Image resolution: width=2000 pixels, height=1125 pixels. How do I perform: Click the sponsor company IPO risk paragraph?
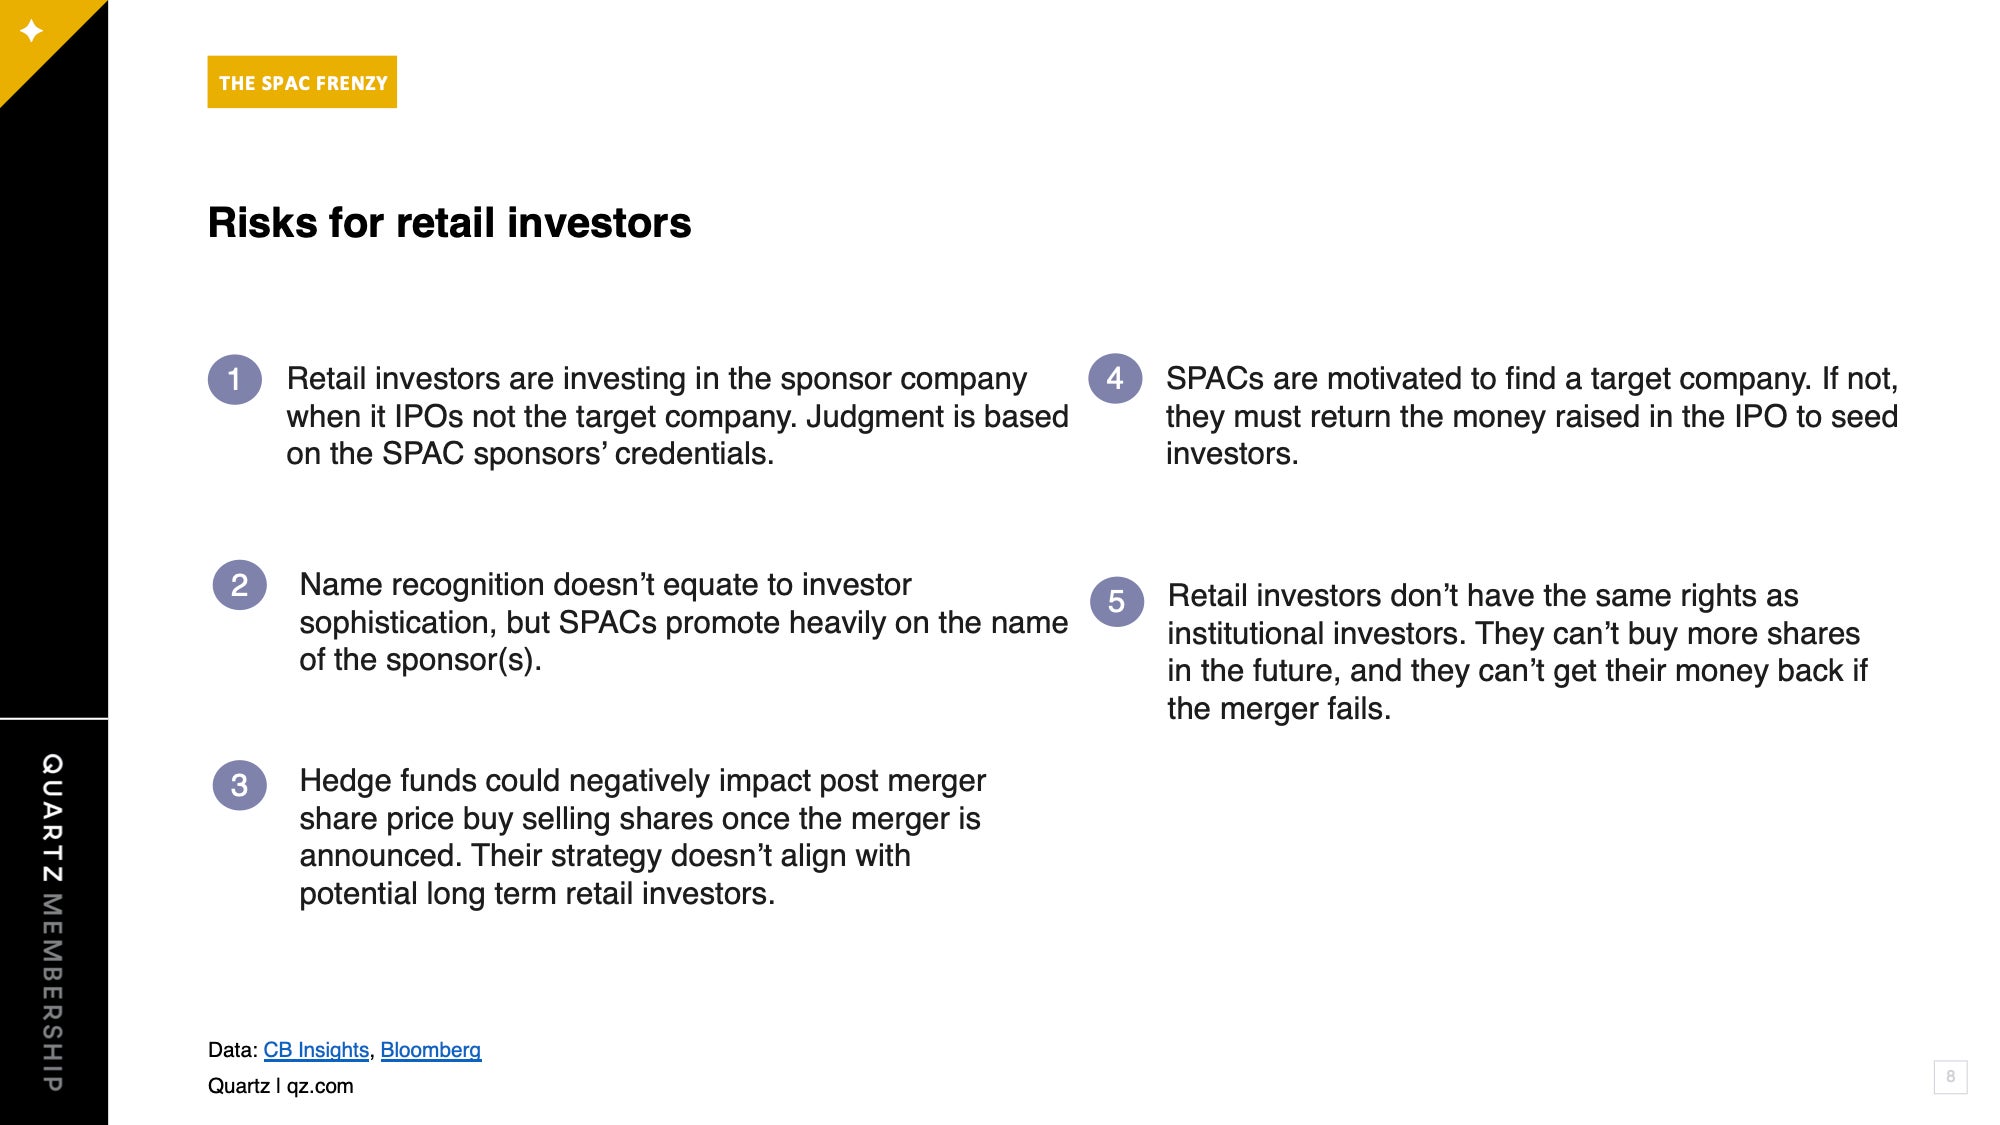tap(678, 416)
